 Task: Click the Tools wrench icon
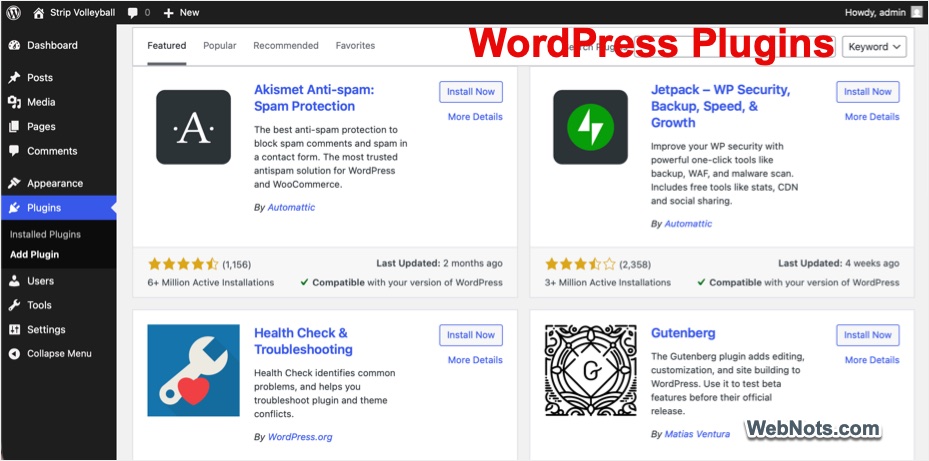pyautogui.click(x=14, y=305)
